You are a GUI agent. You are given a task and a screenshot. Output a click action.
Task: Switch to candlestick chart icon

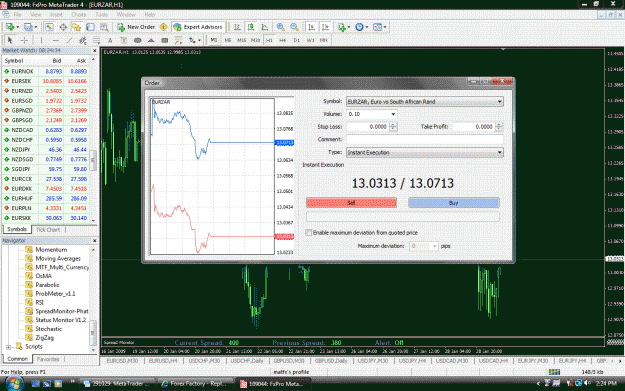[x=251, y=27]
